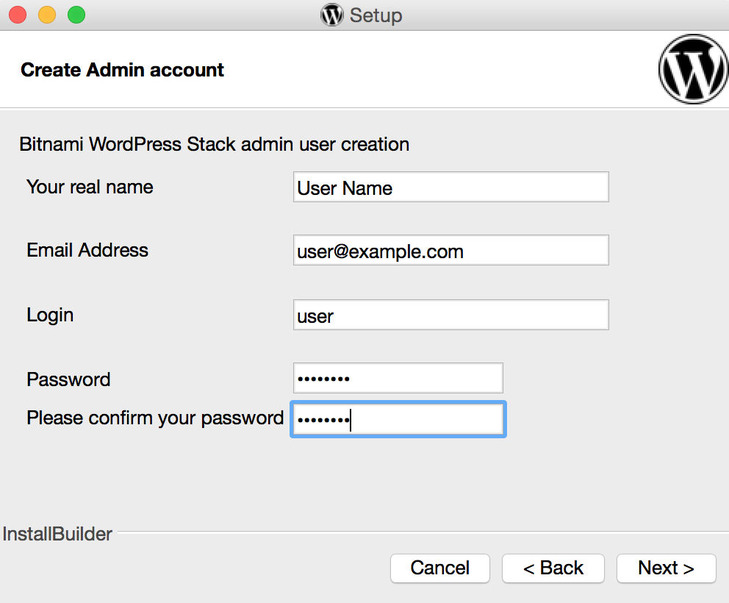Click the small WordPress icon in title bar
729x603 pixels.
[x=332, y=15]
